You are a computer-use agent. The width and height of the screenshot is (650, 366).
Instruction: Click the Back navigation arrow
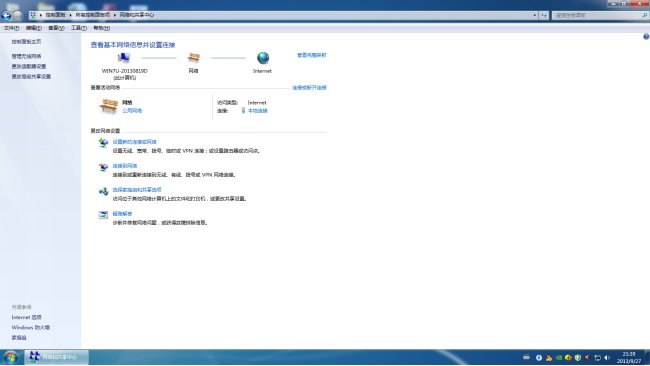click(6, 15)
